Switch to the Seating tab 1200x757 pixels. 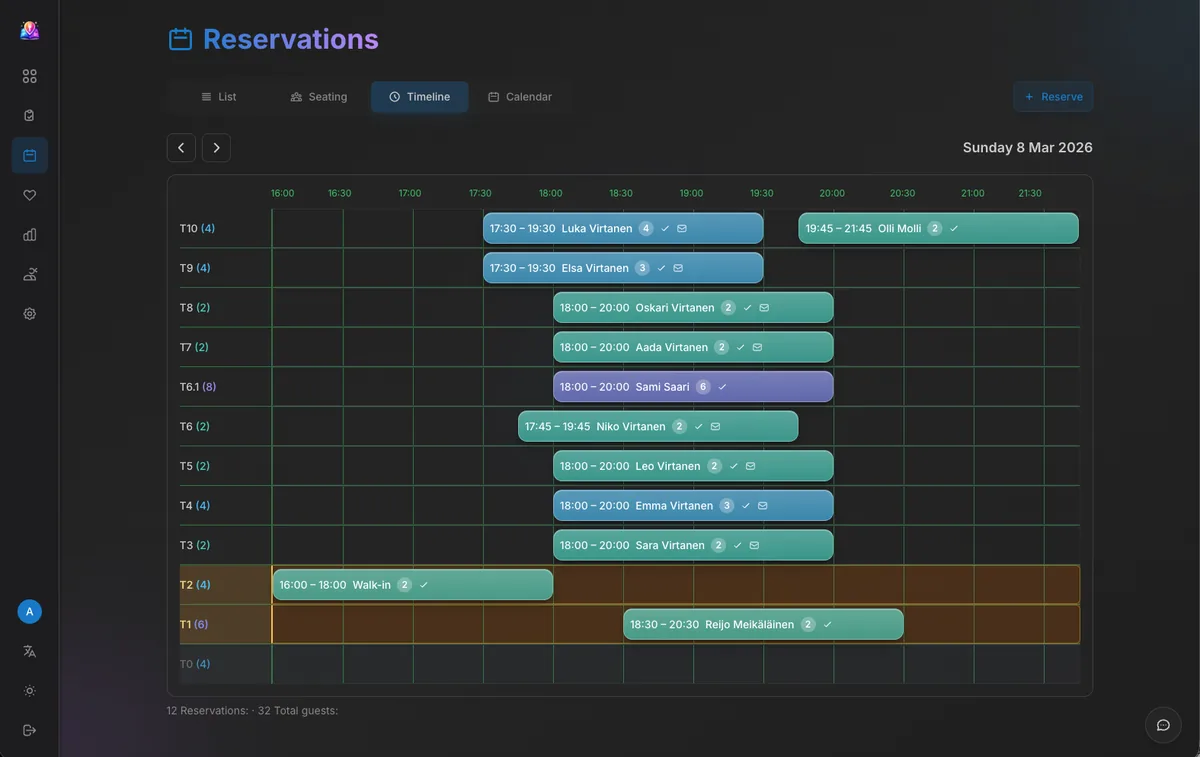[318, 96]
